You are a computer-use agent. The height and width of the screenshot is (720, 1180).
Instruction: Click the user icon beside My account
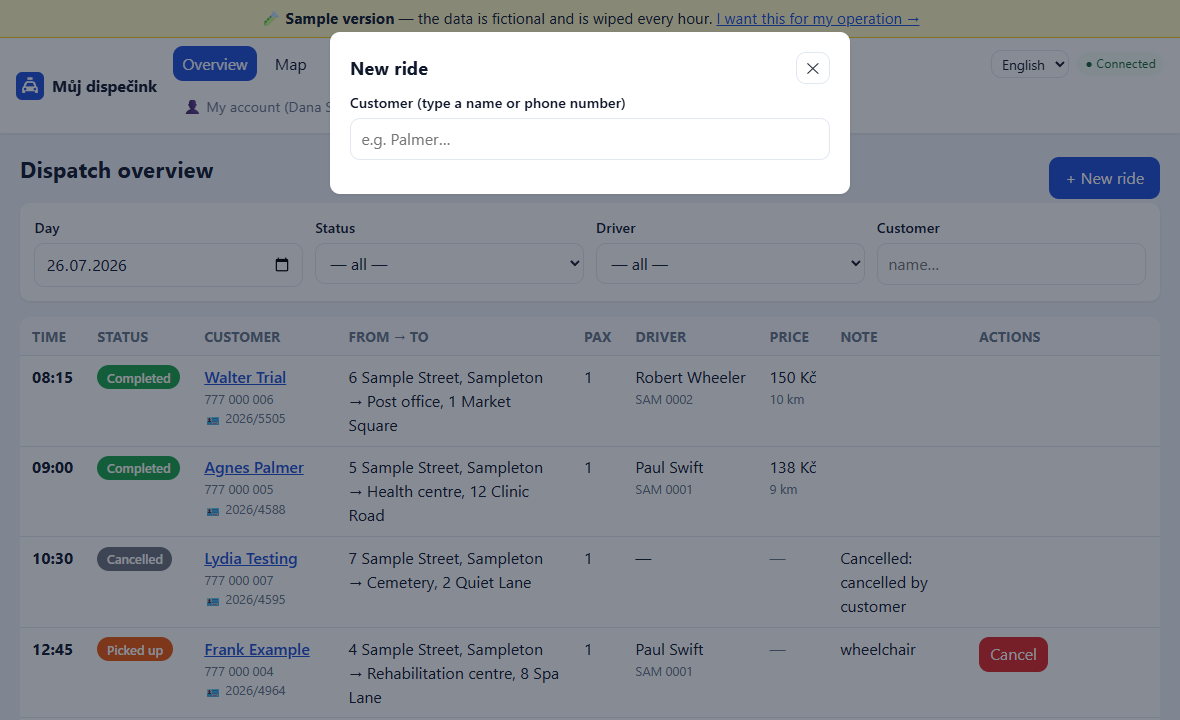click(193, 108)
